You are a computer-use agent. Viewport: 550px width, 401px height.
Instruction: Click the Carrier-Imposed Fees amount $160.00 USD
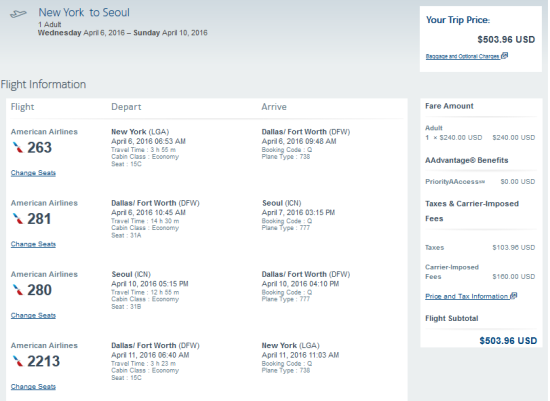(x=514, y=277)
